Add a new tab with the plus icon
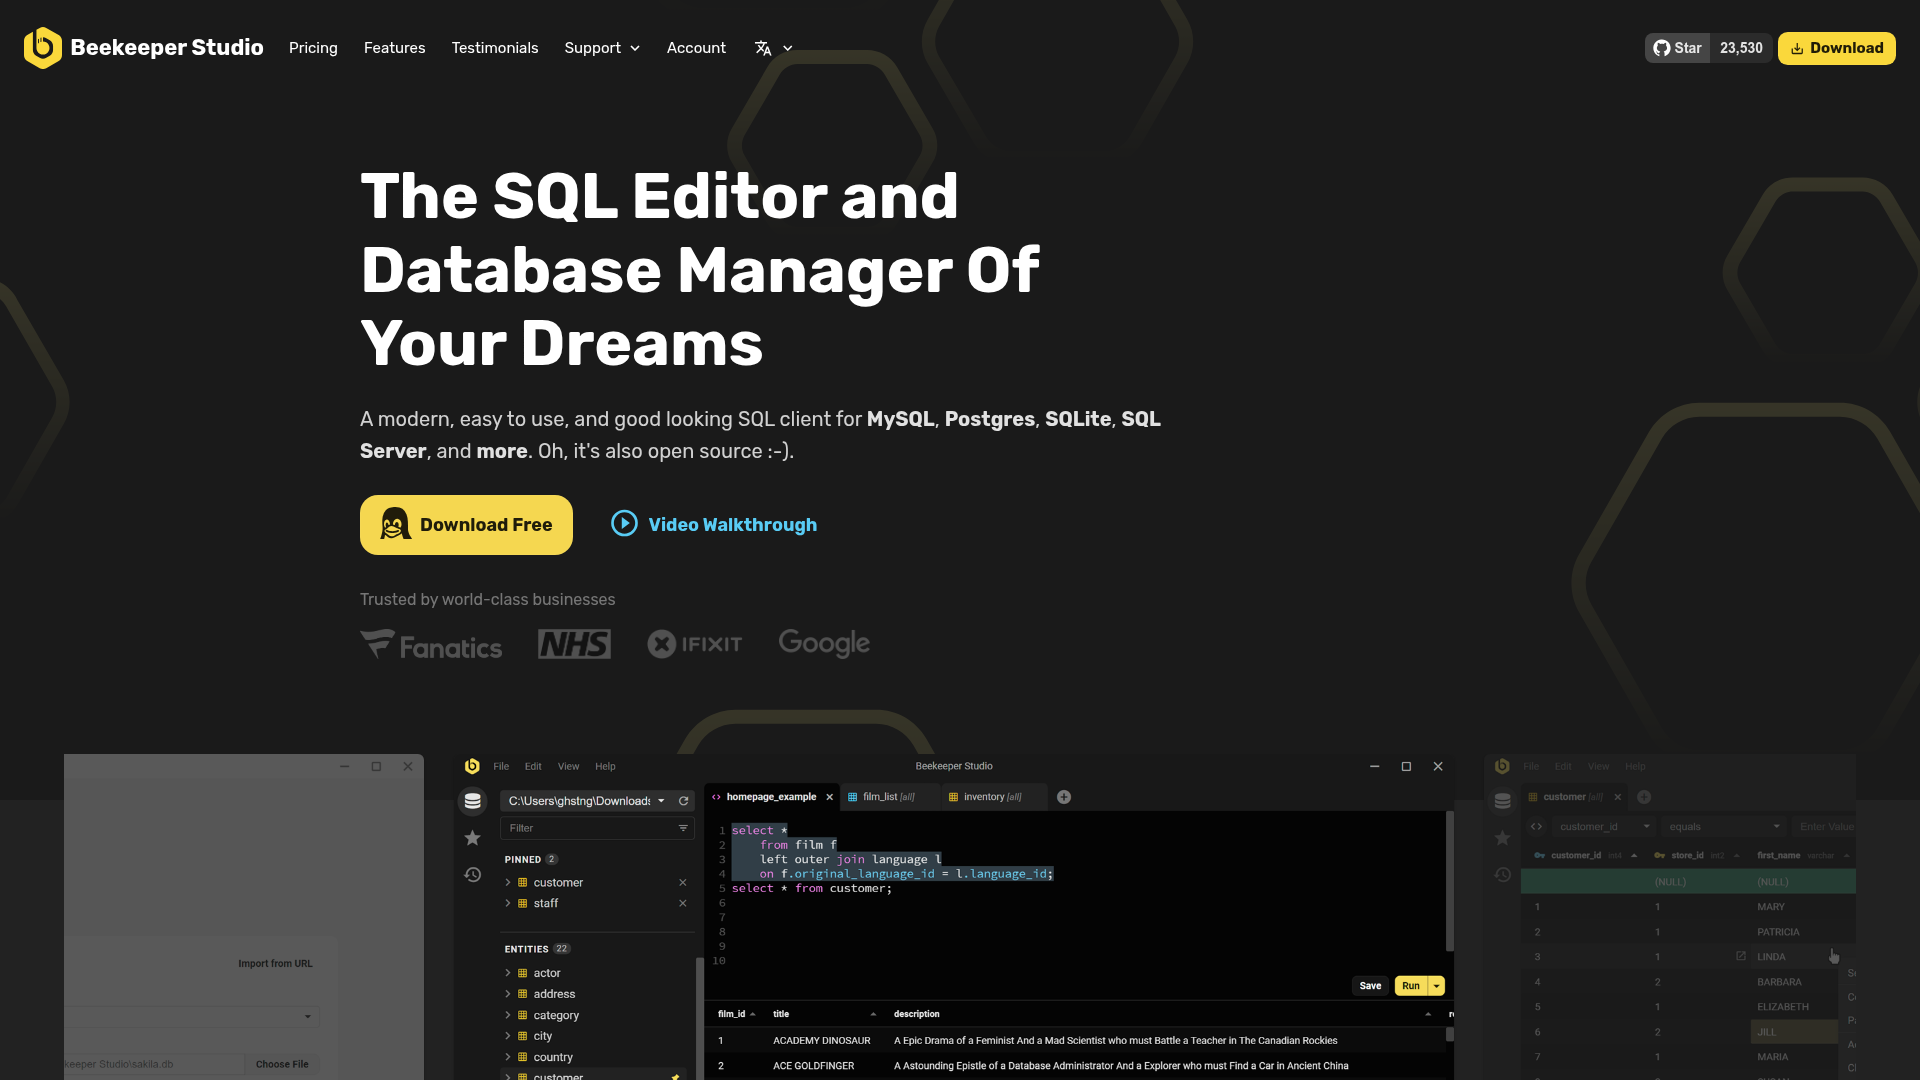The image size is (1920, 1080). pos(1064,797)
